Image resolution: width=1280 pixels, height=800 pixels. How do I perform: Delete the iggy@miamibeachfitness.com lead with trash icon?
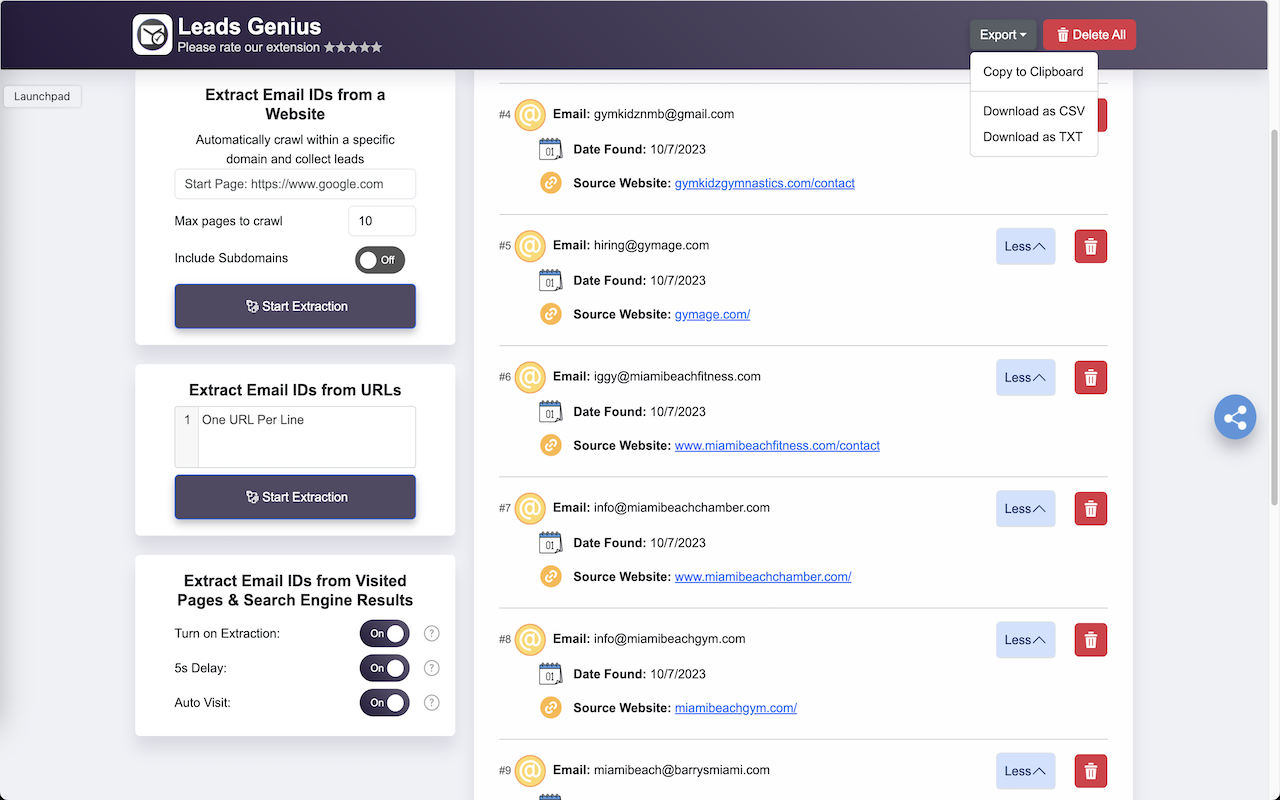[1091, 377]
